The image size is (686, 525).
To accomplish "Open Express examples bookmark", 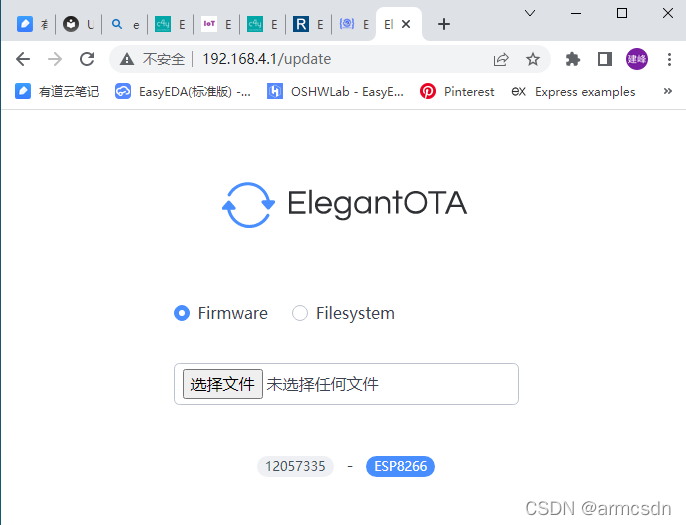I will [573, 91].
